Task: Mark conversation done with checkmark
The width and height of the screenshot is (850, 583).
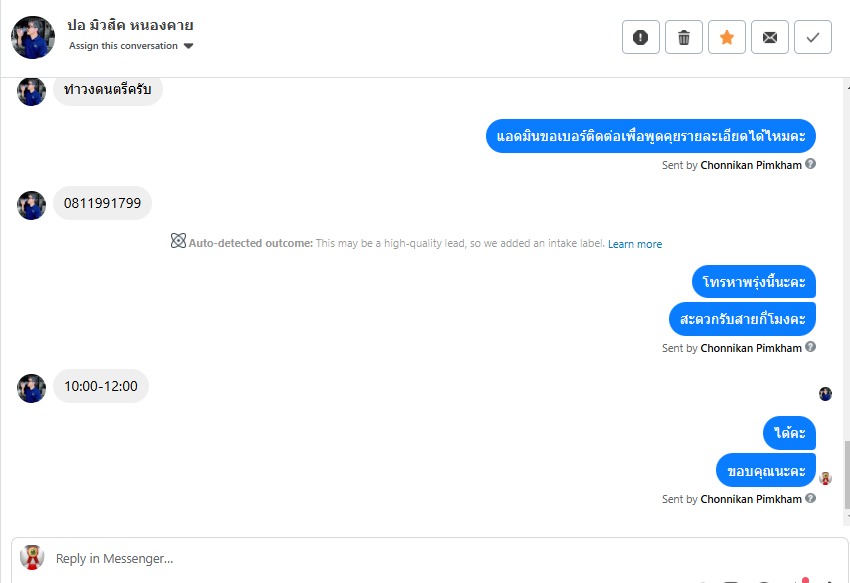Action: pyautogui.click(x=813, y=38)
